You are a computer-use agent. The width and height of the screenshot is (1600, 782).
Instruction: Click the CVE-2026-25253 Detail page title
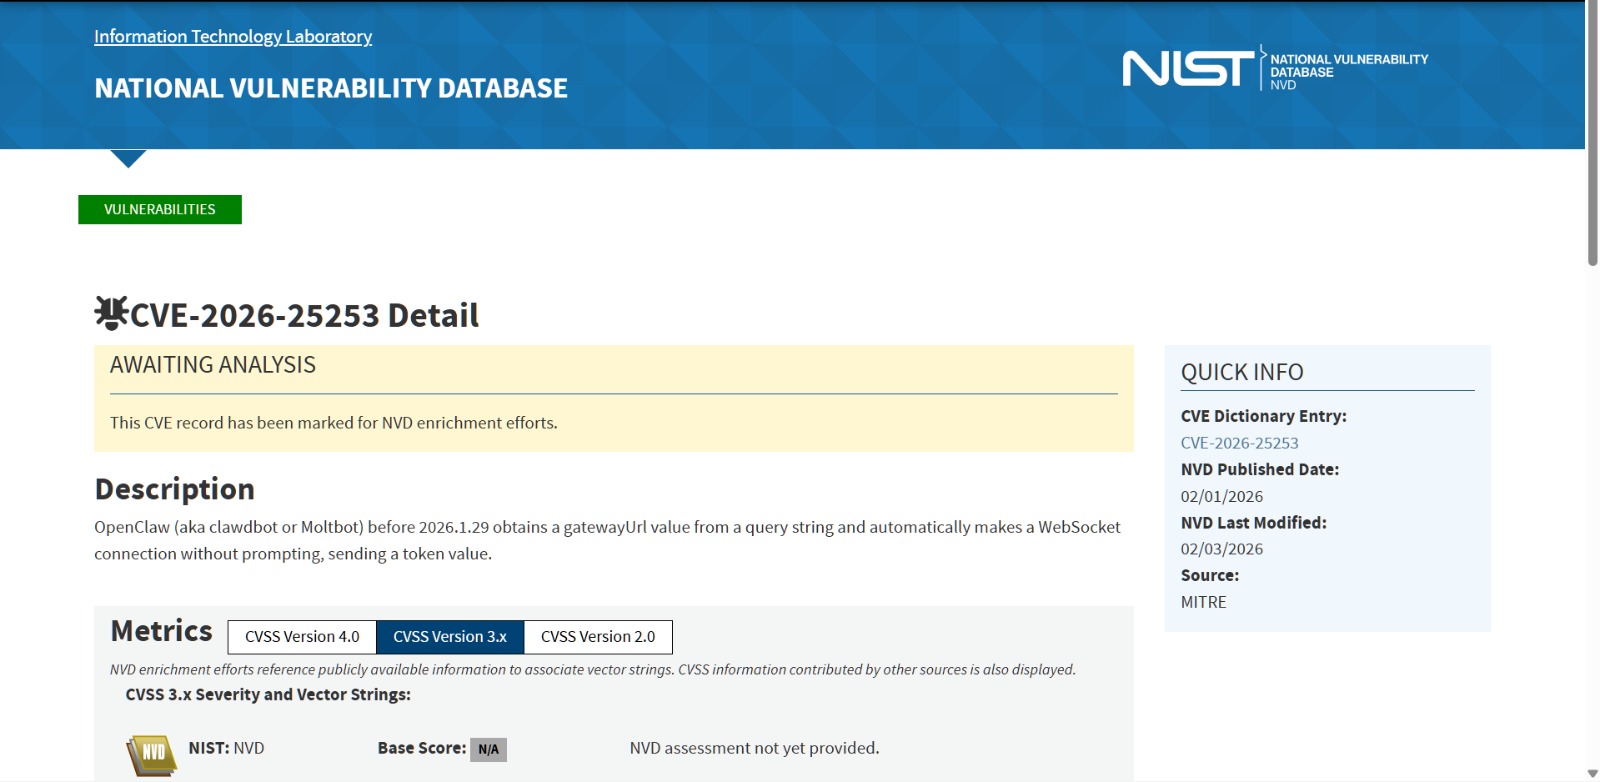click(x=304, y=316)
